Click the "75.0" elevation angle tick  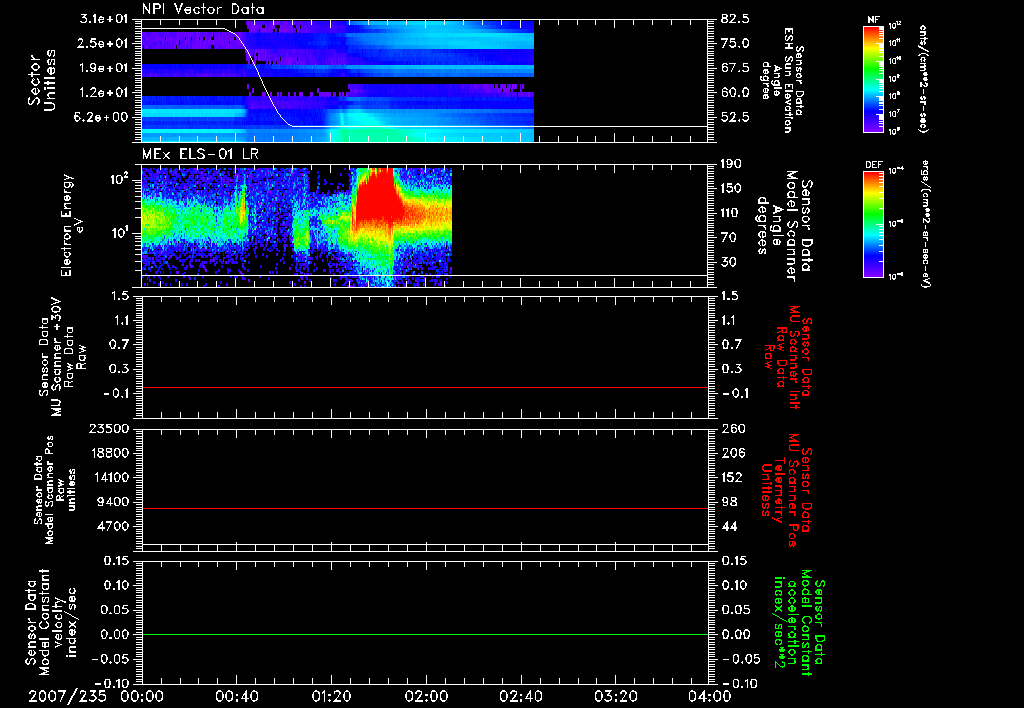coord(735,43)
